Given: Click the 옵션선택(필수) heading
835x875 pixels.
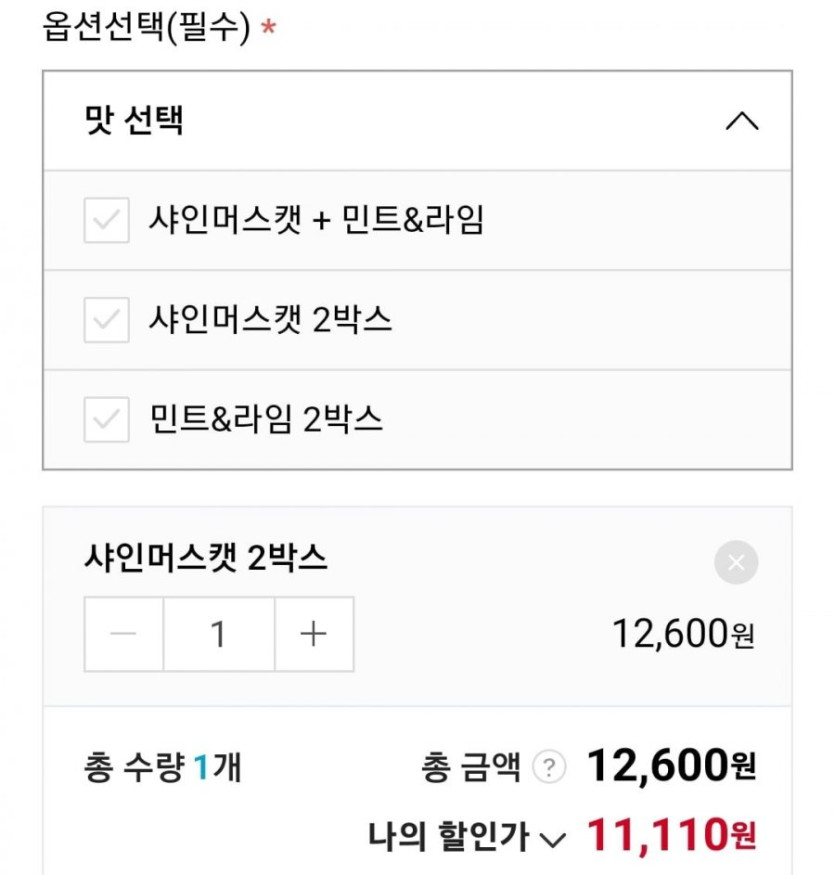Looking at the screenshot, I should coord(146,27).
